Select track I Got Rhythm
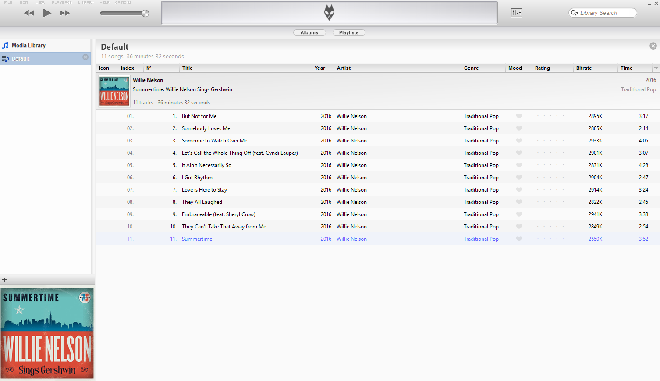660x381 pixels. [x=197, y=177]
